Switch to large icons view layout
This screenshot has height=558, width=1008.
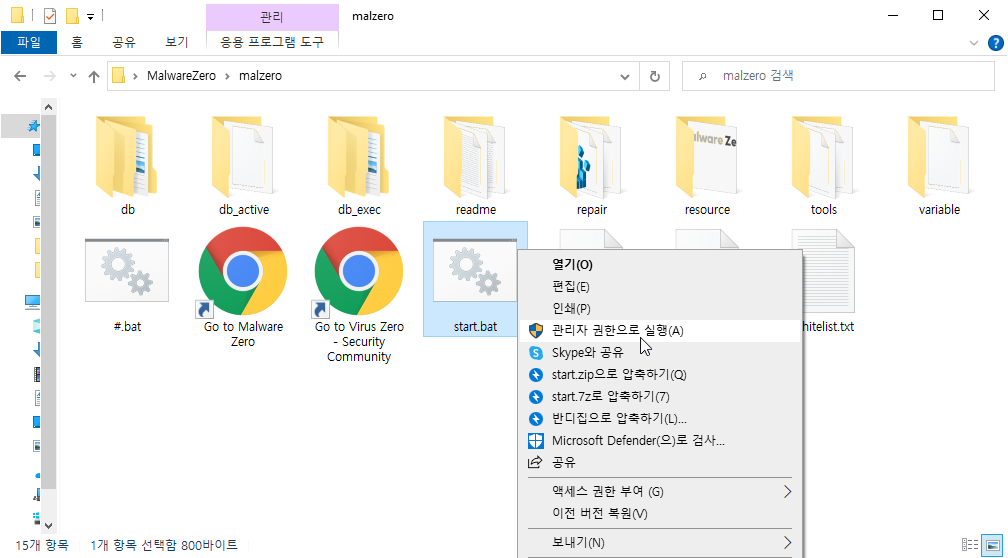[x=993, y=544]
